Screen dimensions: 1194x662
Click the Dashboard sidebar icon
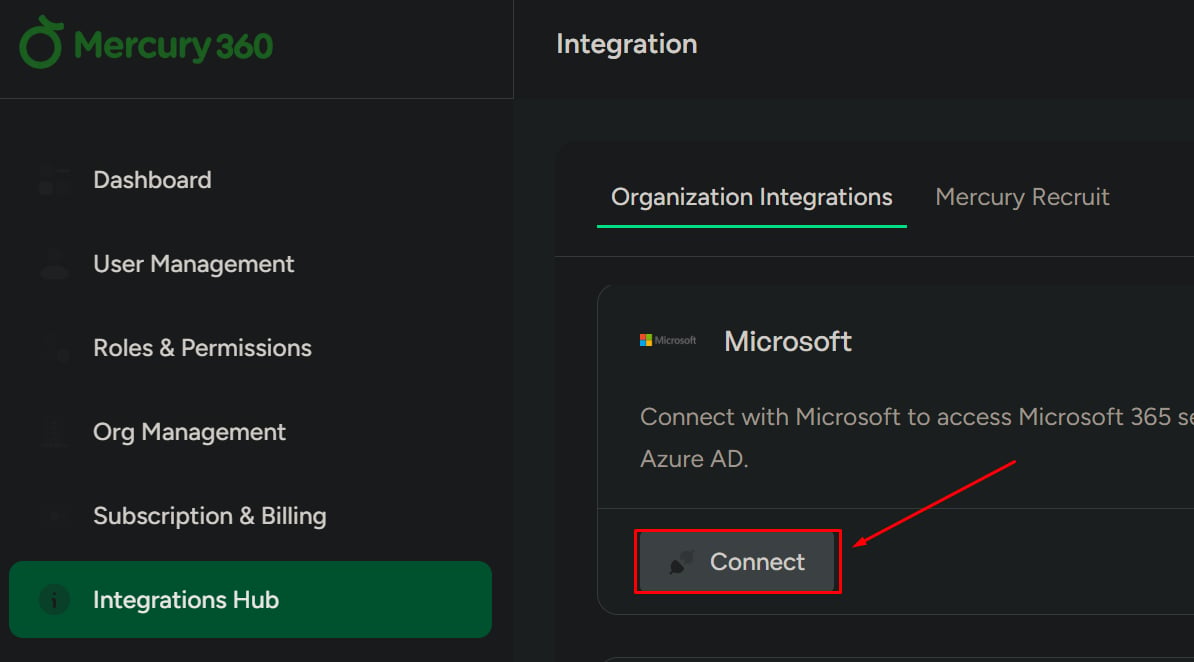pyautogui.click(x=54, y=181)
